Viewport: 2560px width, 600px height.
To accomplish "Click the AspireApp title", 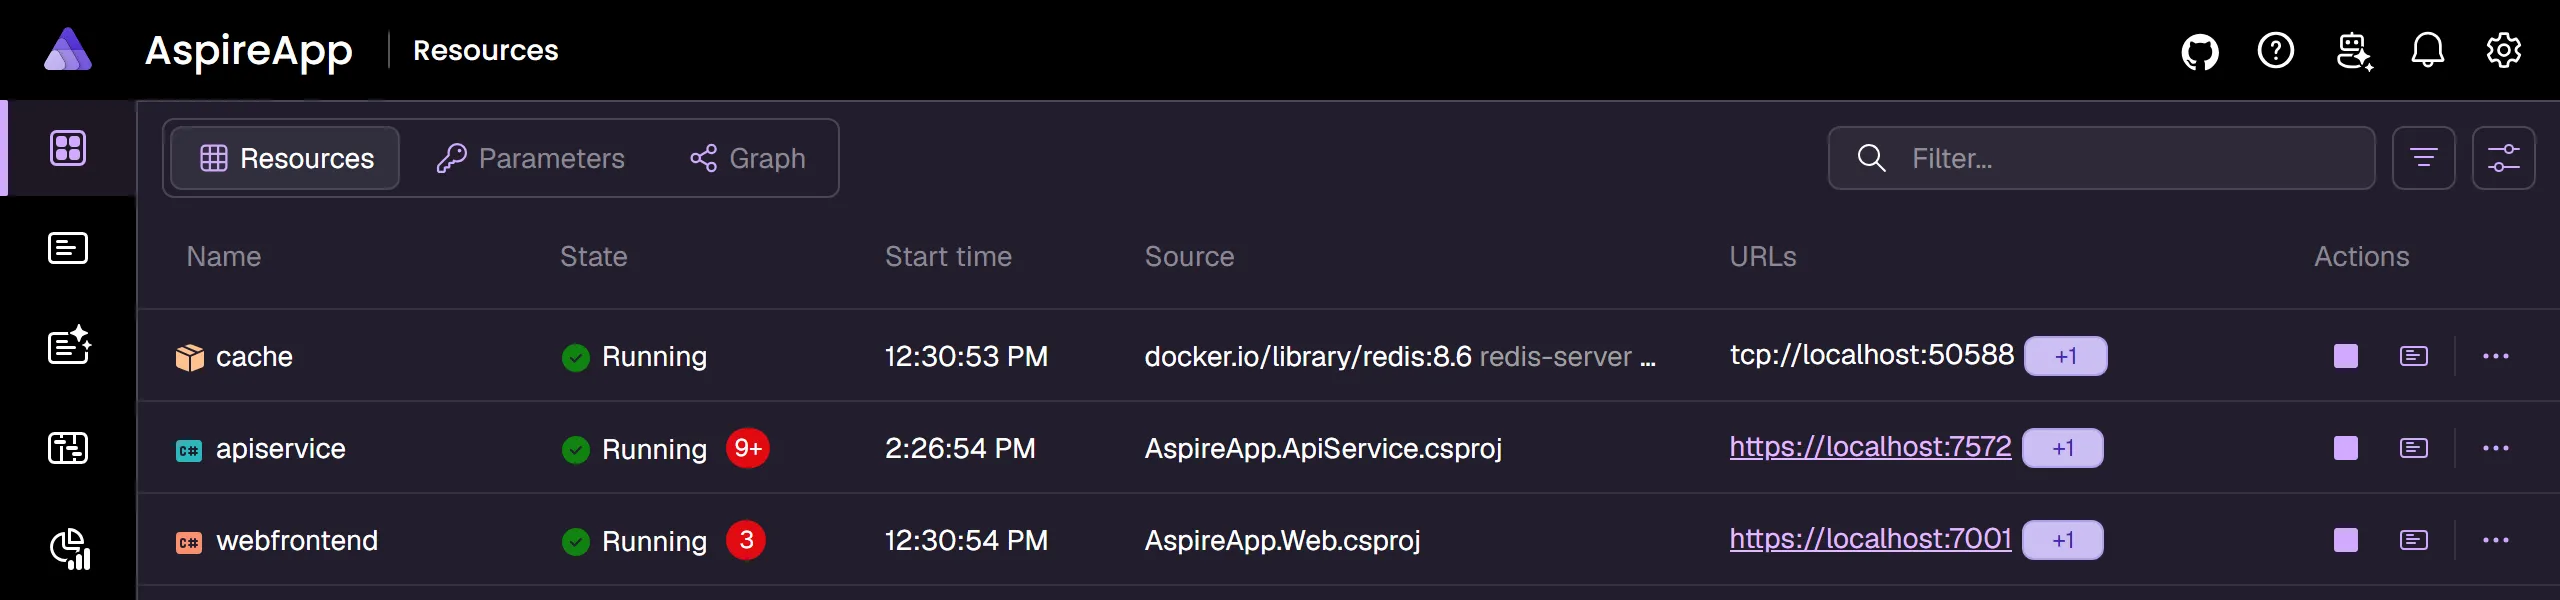I will [x=249, y=52].
